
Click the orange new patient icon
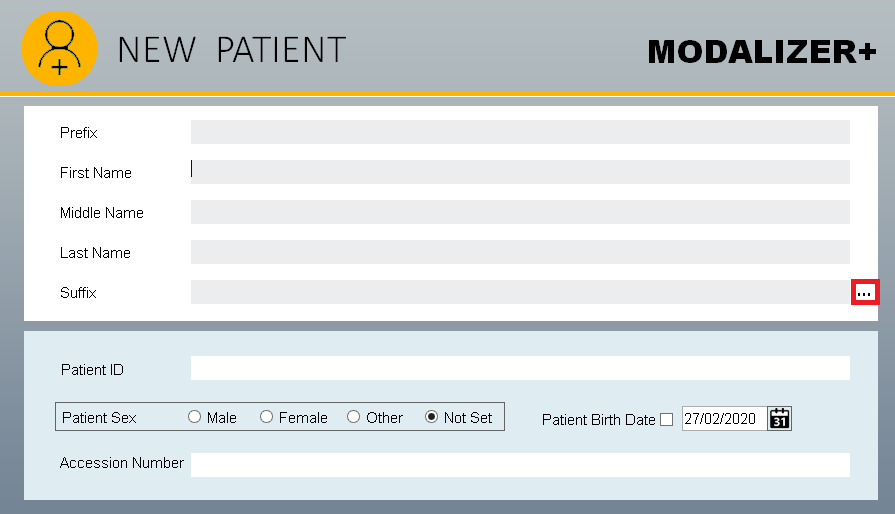[x=60, y=49]
